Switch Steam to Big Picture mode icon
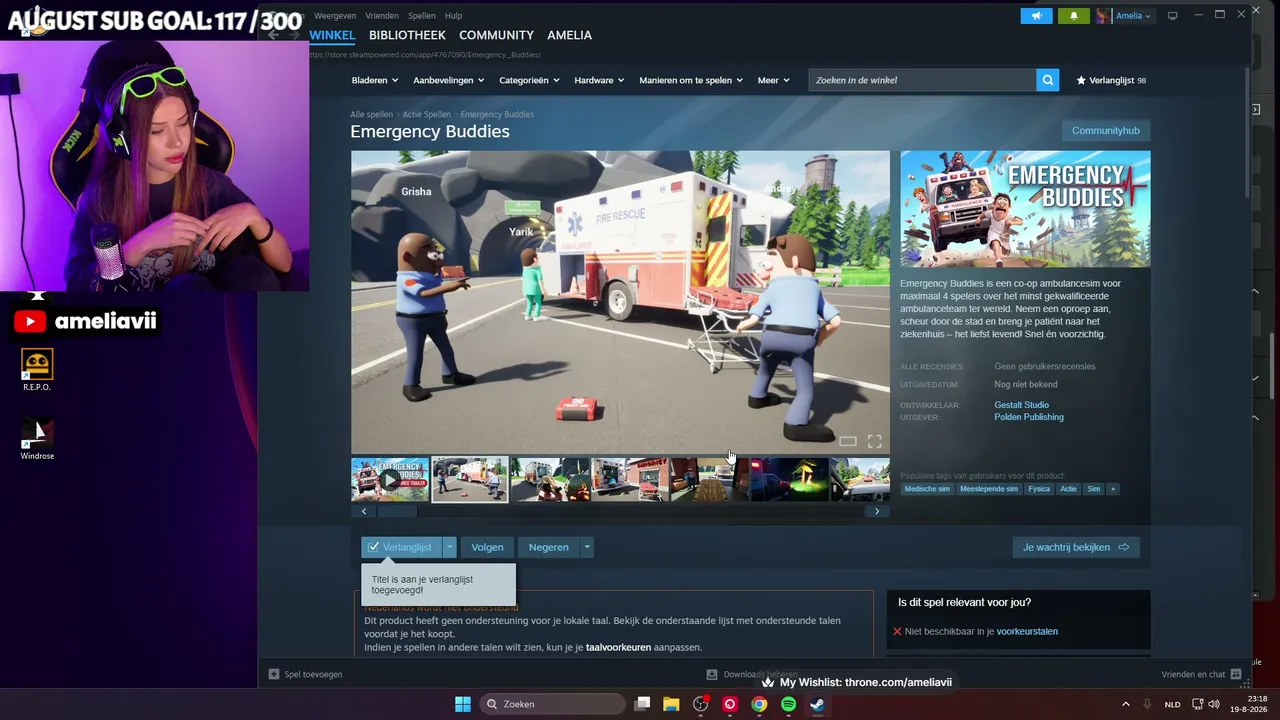 [1173, 16]
